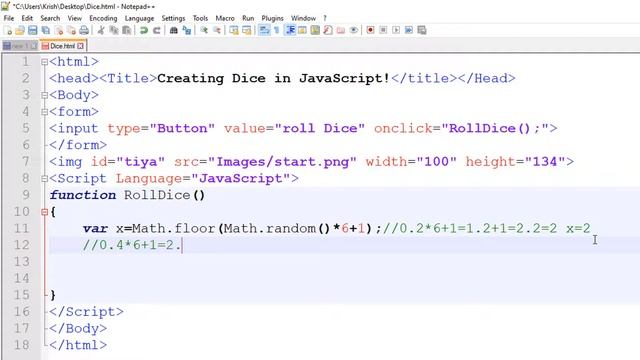
Task: Click title text "Creating Dice in JavaScript!"
Action: click(x=273, y=78)
